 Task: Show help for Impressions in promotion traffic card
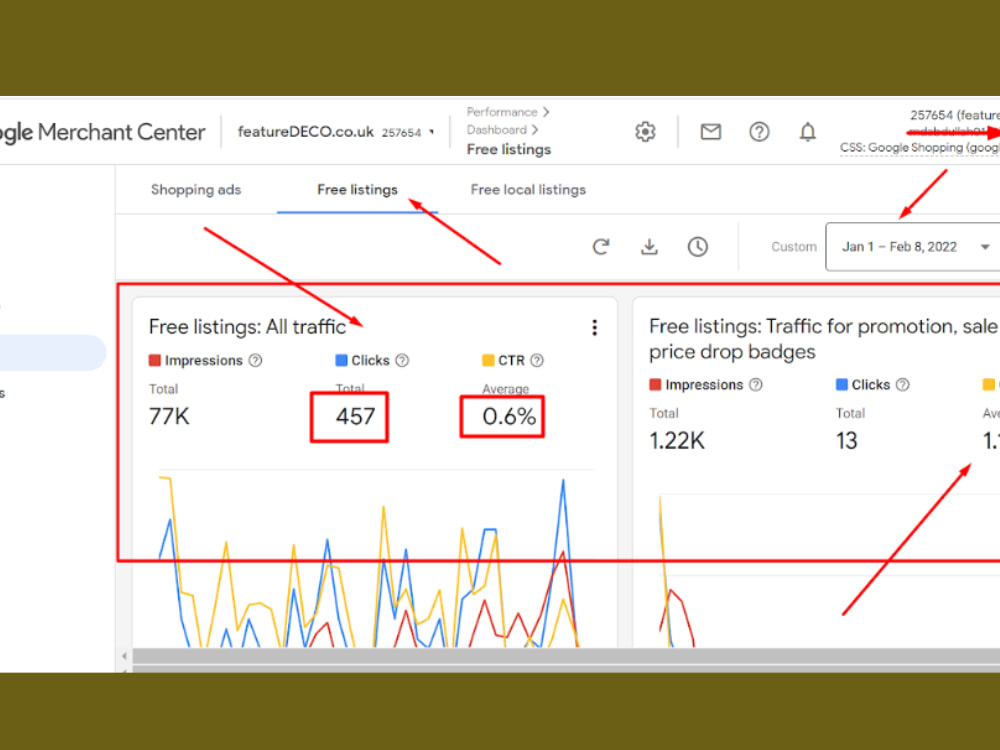click(x=756, y=385)
